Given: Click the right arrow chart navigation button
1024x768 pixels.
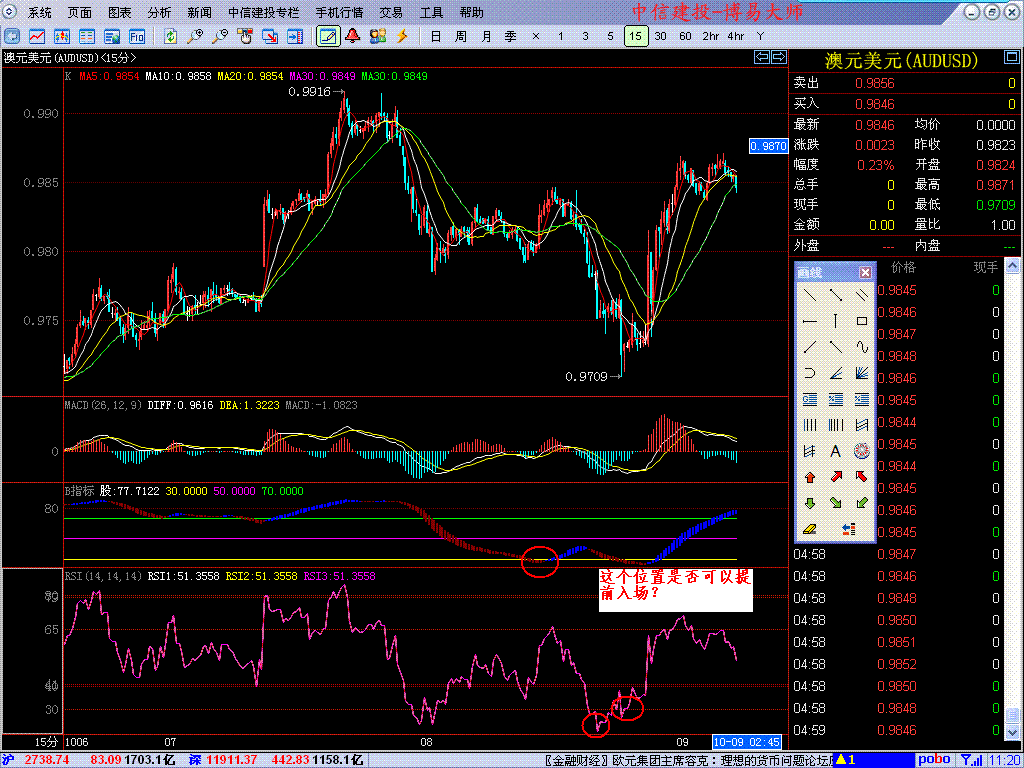Looking at the screenshot, I should pos(778,57).
